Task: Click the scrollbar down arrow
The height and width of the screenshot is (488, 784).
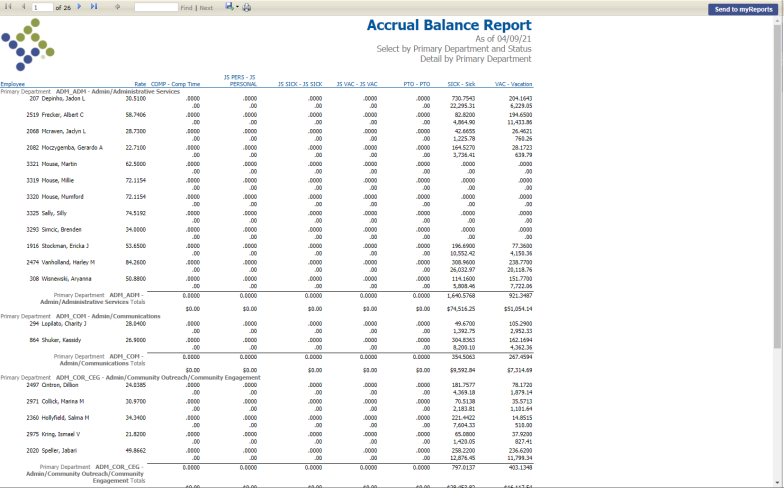Action: [778, 482]
